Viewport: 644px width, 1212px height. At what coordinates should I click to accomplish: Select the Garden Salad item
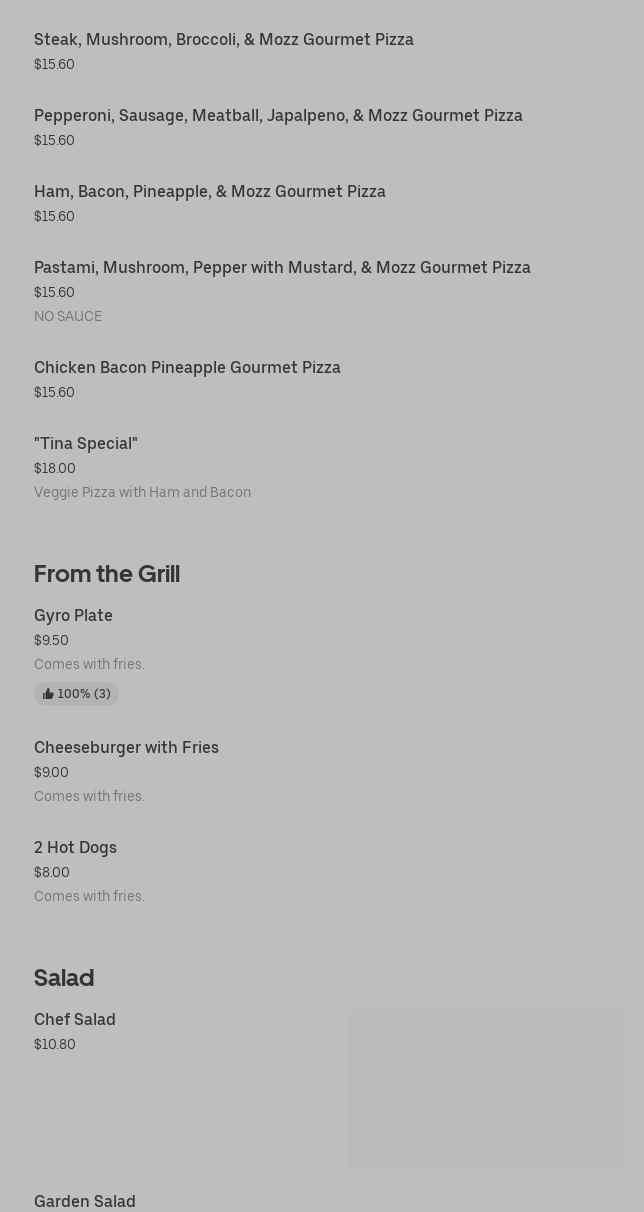pos(85,1201)
